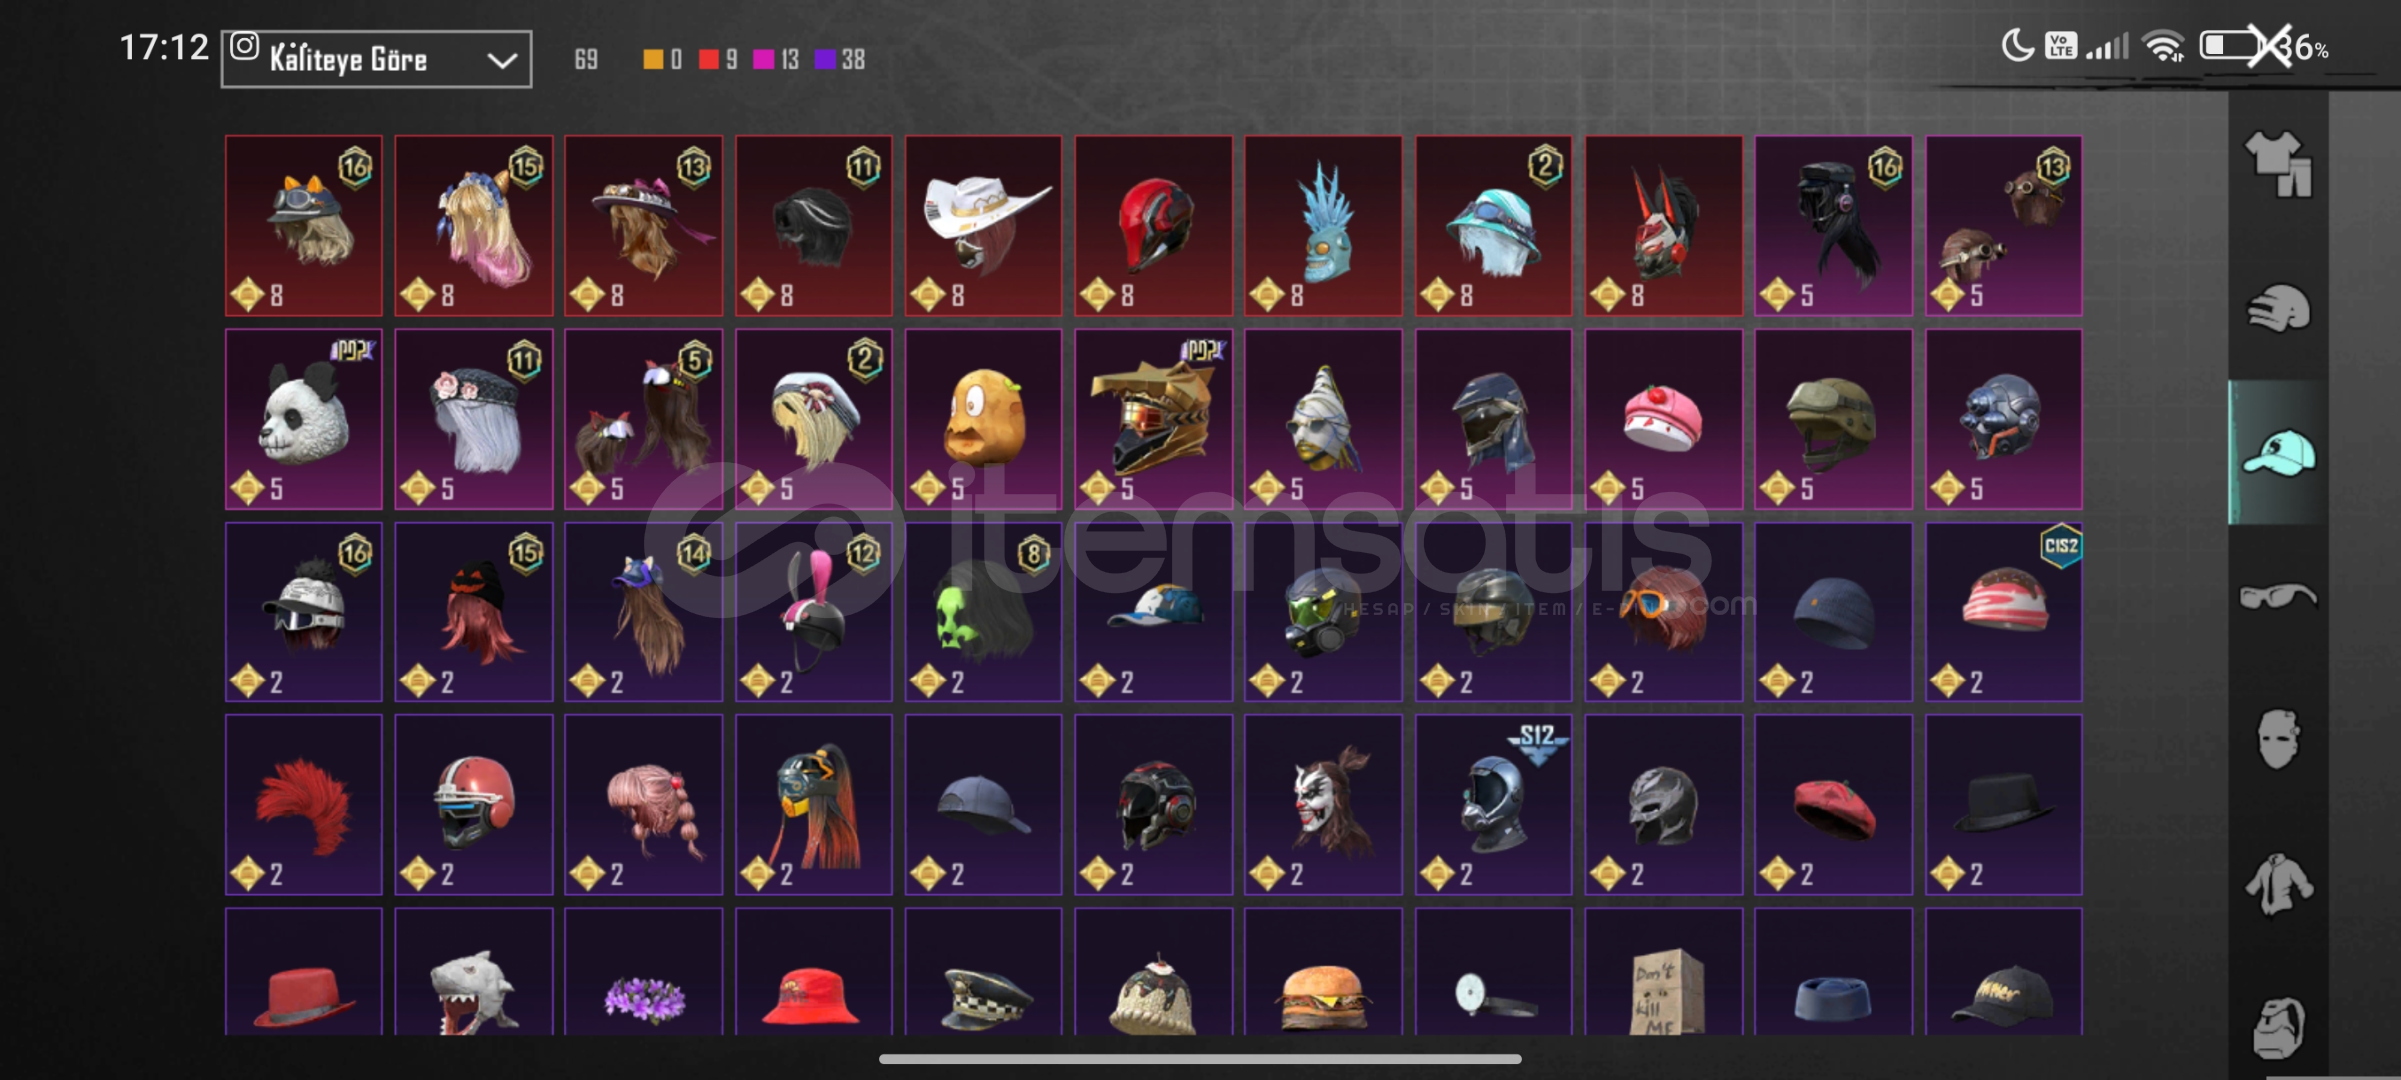Select the cap headwear category tab
Screen dimensions: 2401x1080
pyautogui.click(x=2278, y=453)
